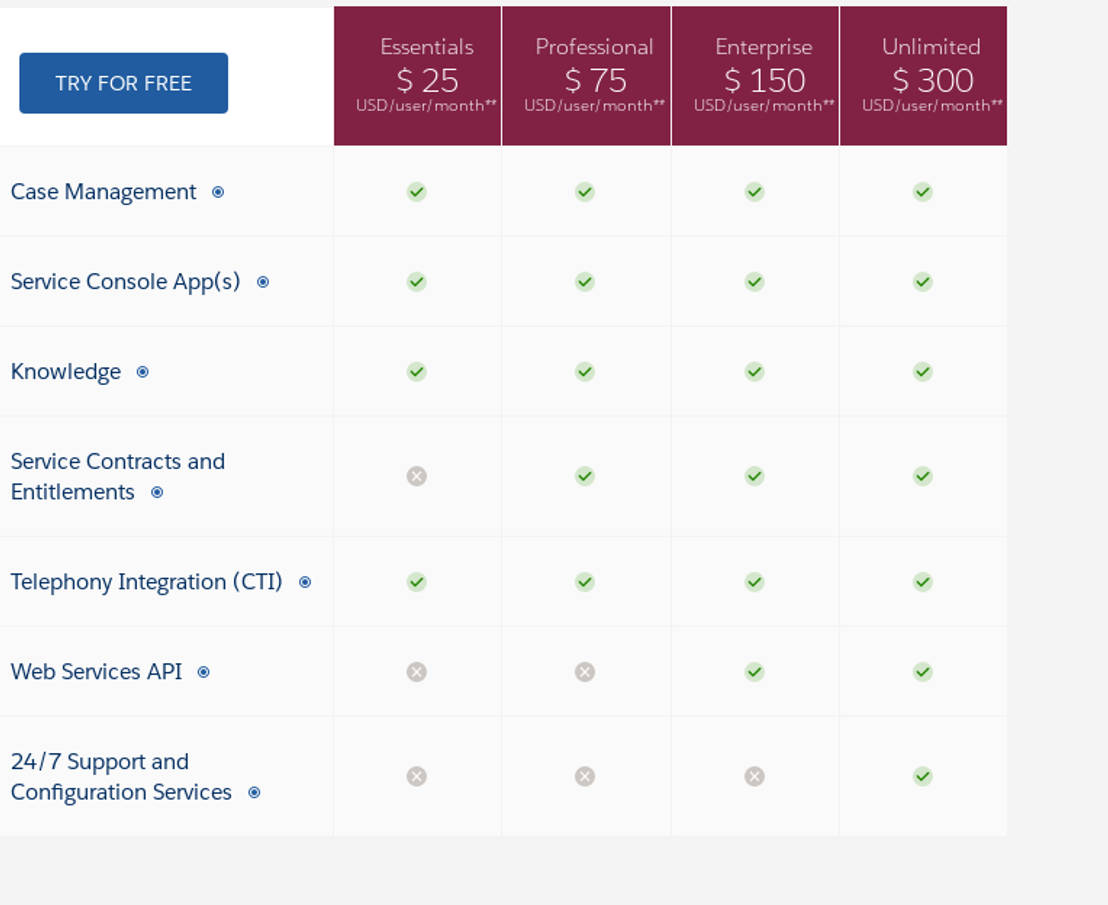1108x905 pixels.
Task: Toggle the 24/7 Support X under Professional
Action: tap(585, 776)
